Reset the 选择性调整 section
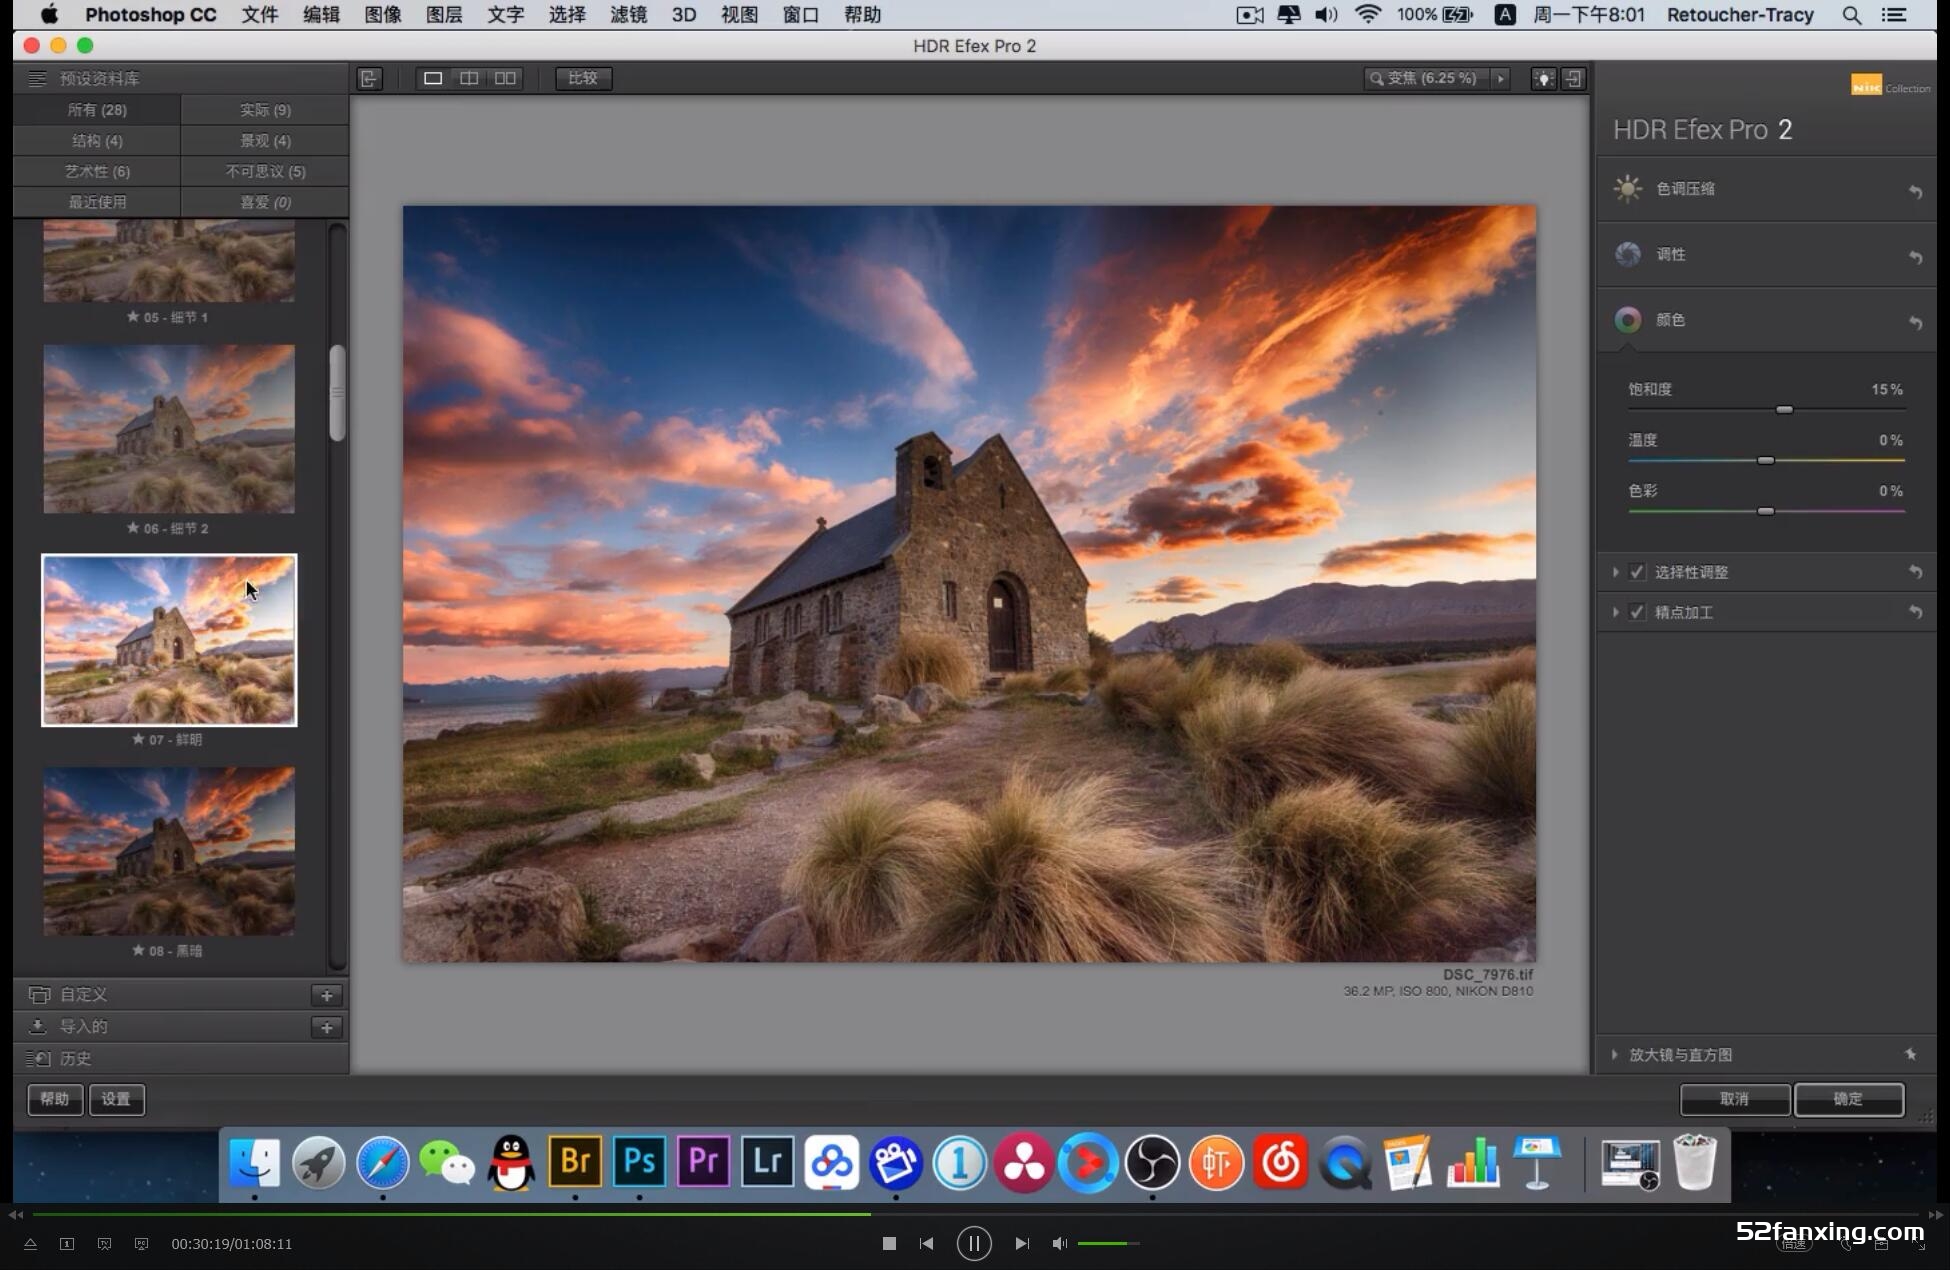 pyautogui.click(x=1915, y=572)
